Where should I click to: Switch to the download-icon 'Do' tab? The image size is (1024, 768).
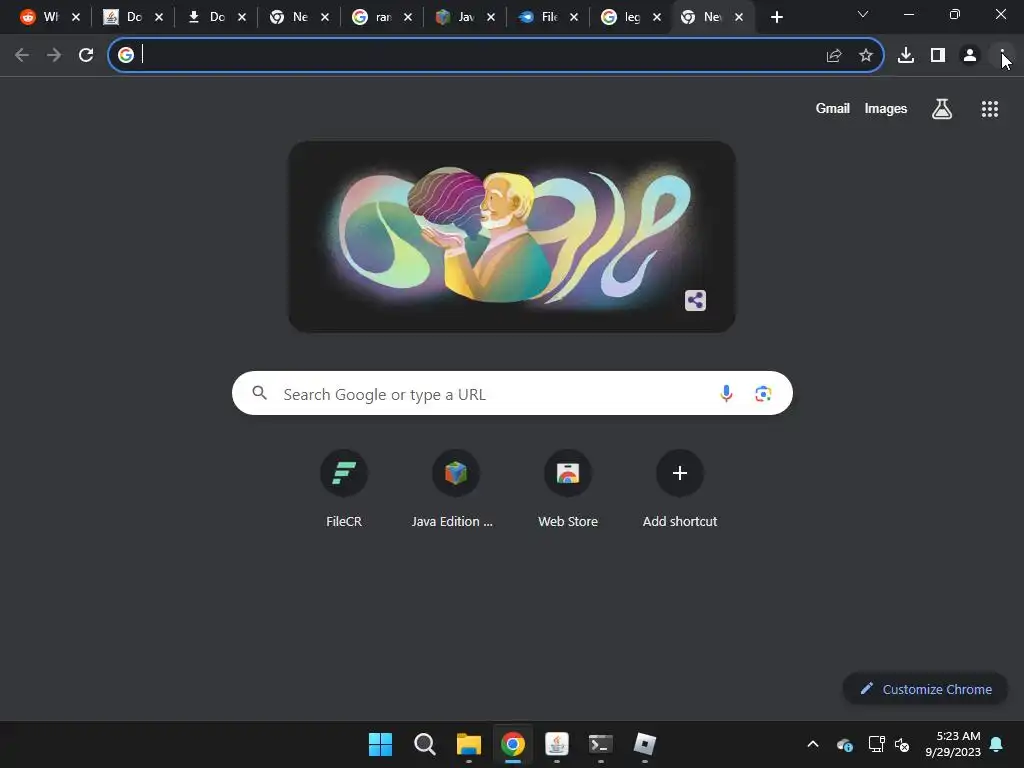click(206, 17)
